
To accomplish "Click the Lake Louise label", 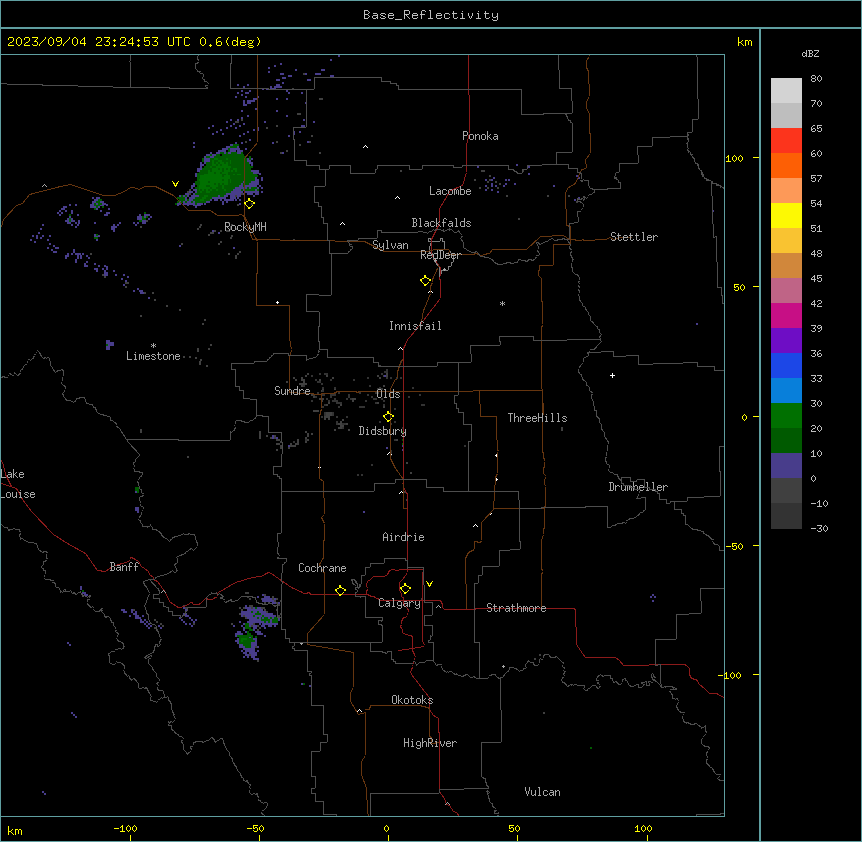I will click(18, 484).
